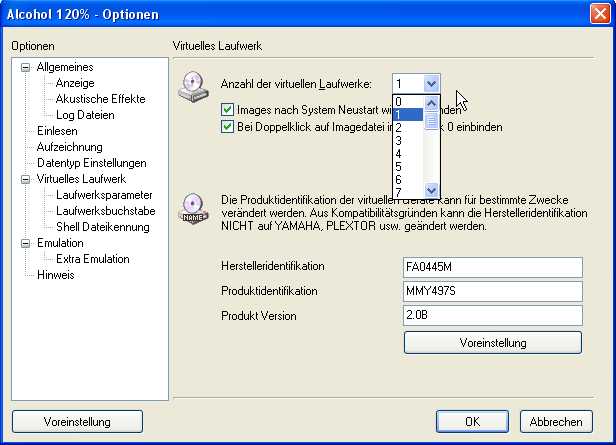Image resolution: width=616 pixels, height=445 pixels.
Task: Select Hinweis in options tree
Action: click(x=55, y=275)
